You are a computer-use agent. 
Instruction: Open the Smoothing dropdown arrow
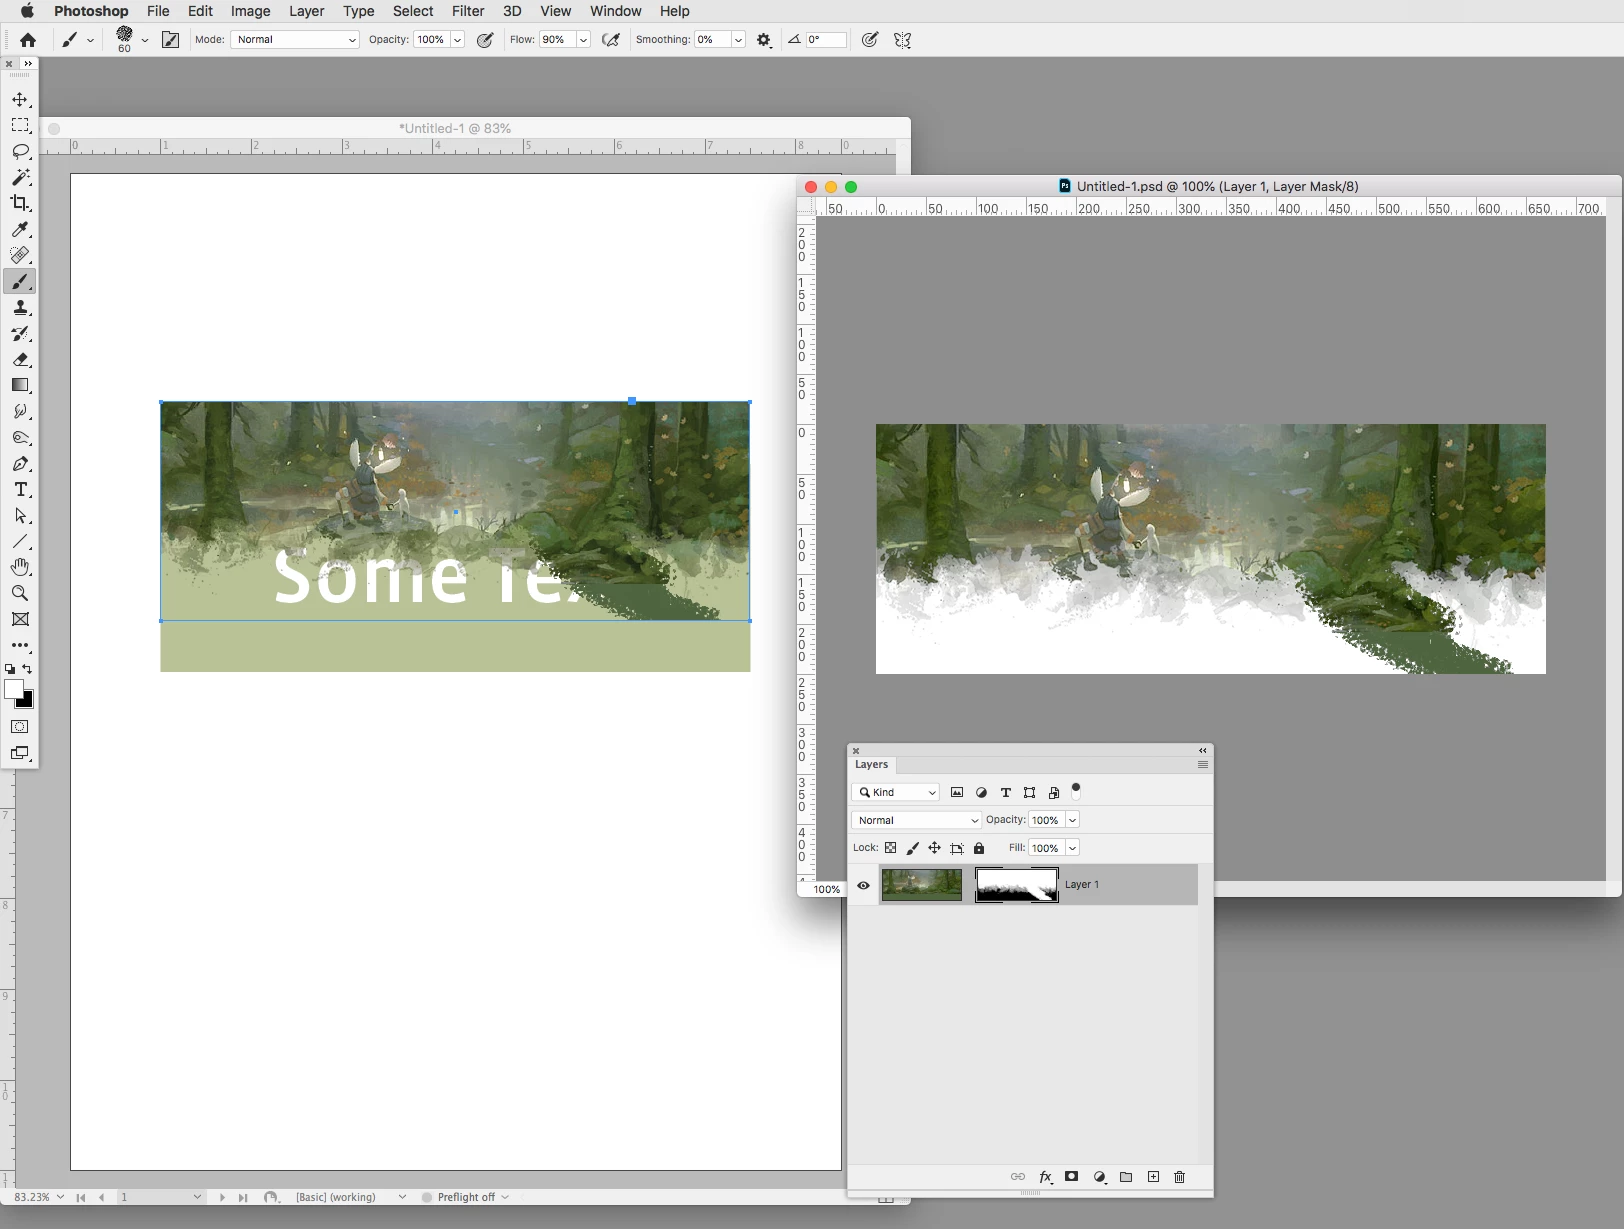pos(738,40)
